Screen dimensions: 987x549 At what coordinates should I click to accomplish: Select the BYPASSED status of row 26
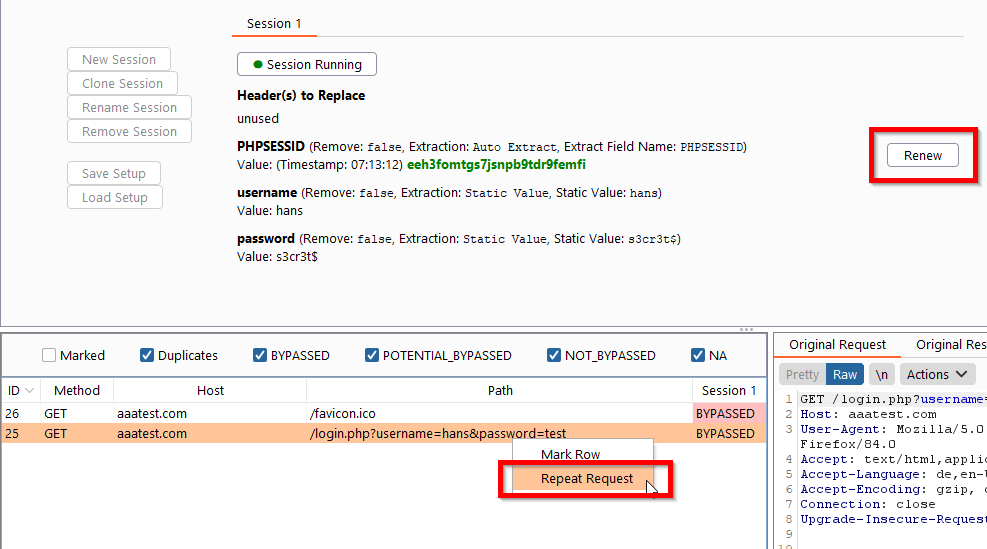(729, 414)
